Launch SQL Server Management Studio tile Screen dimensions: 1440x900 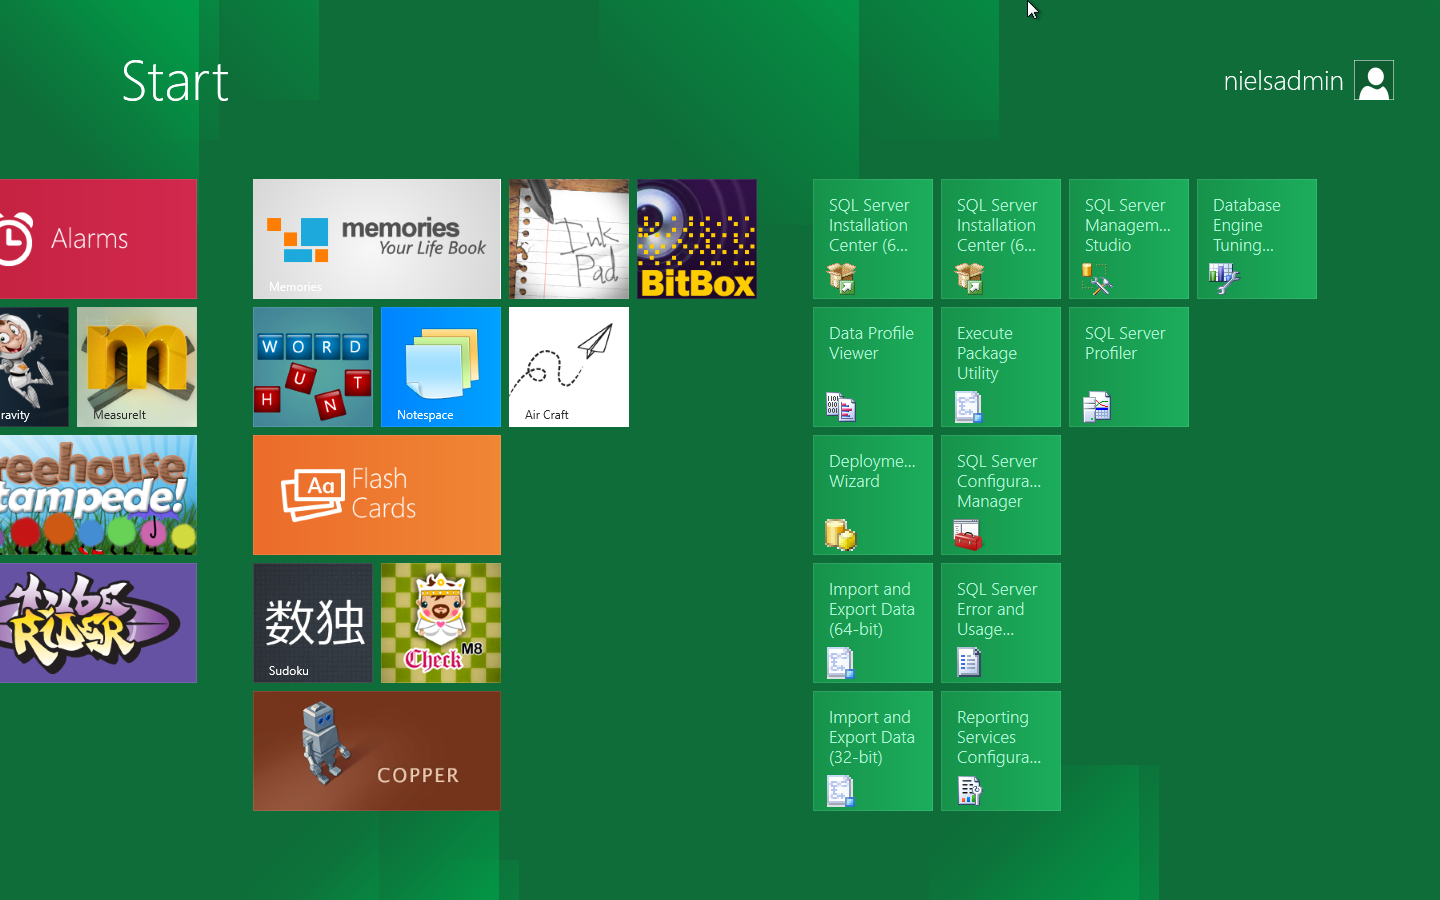coord(1129,239)
